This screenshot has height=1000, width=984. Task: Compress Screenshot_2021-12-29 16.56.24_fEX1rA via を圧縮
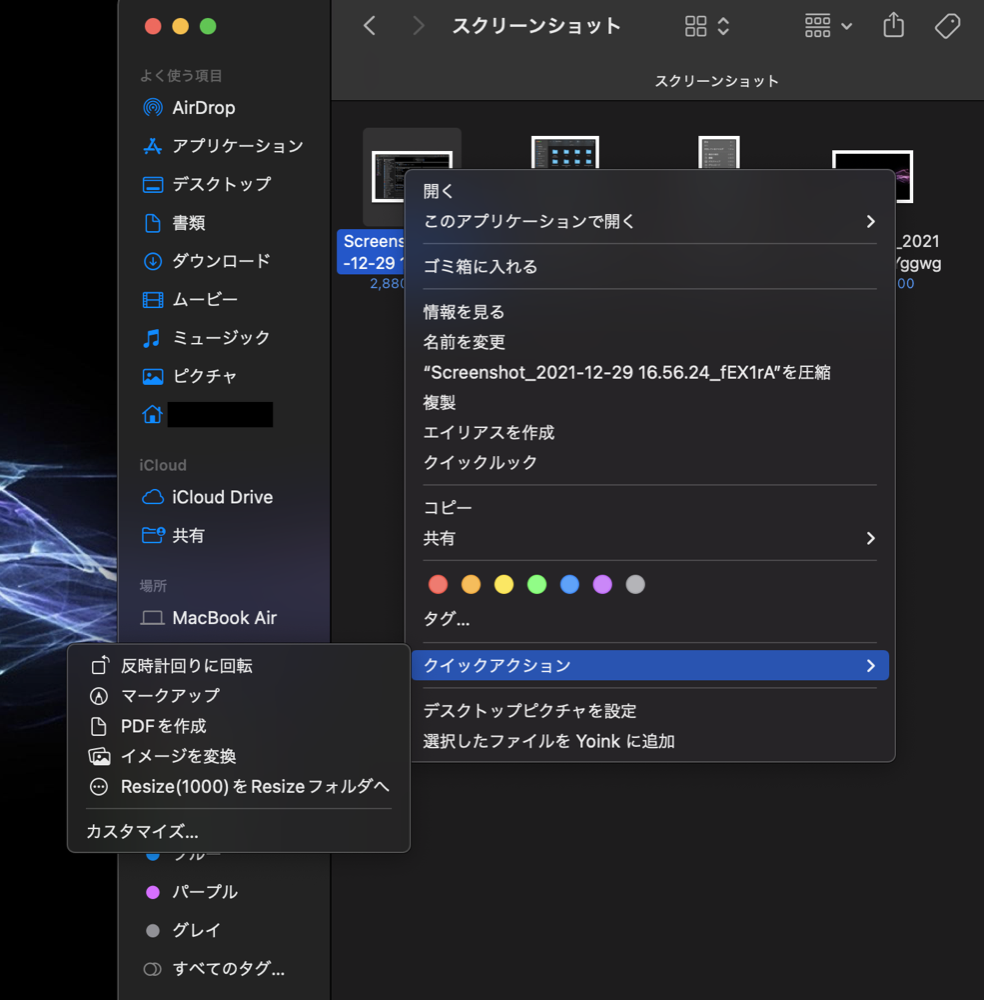click(650, 372)
